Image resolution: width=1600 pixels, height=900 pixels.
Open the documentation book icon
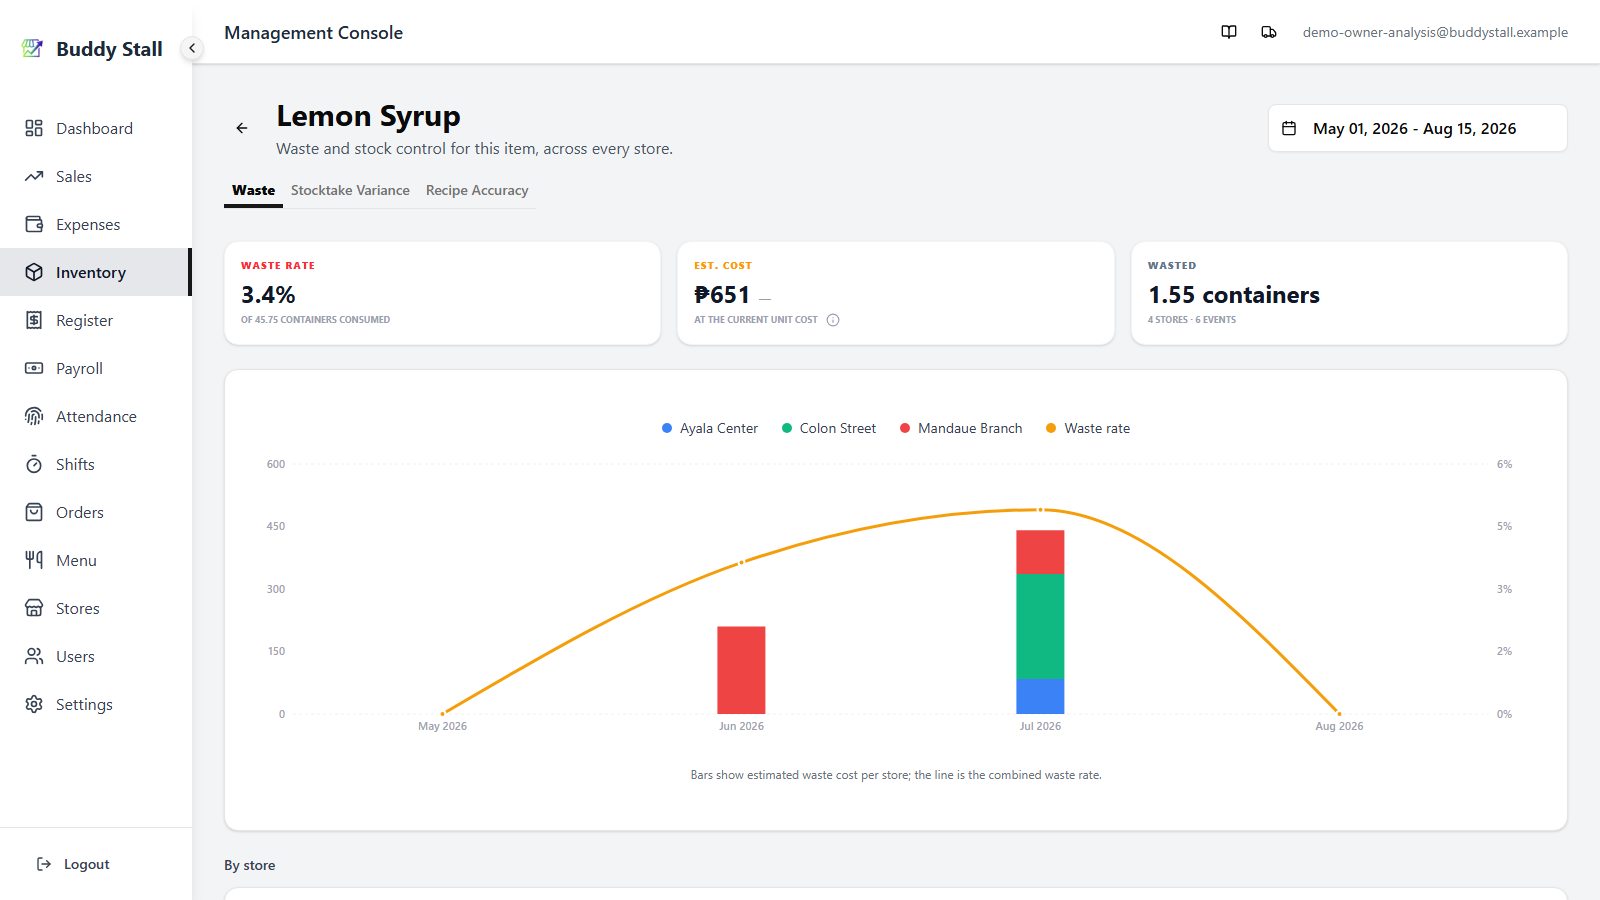(x=1229, y=32)
